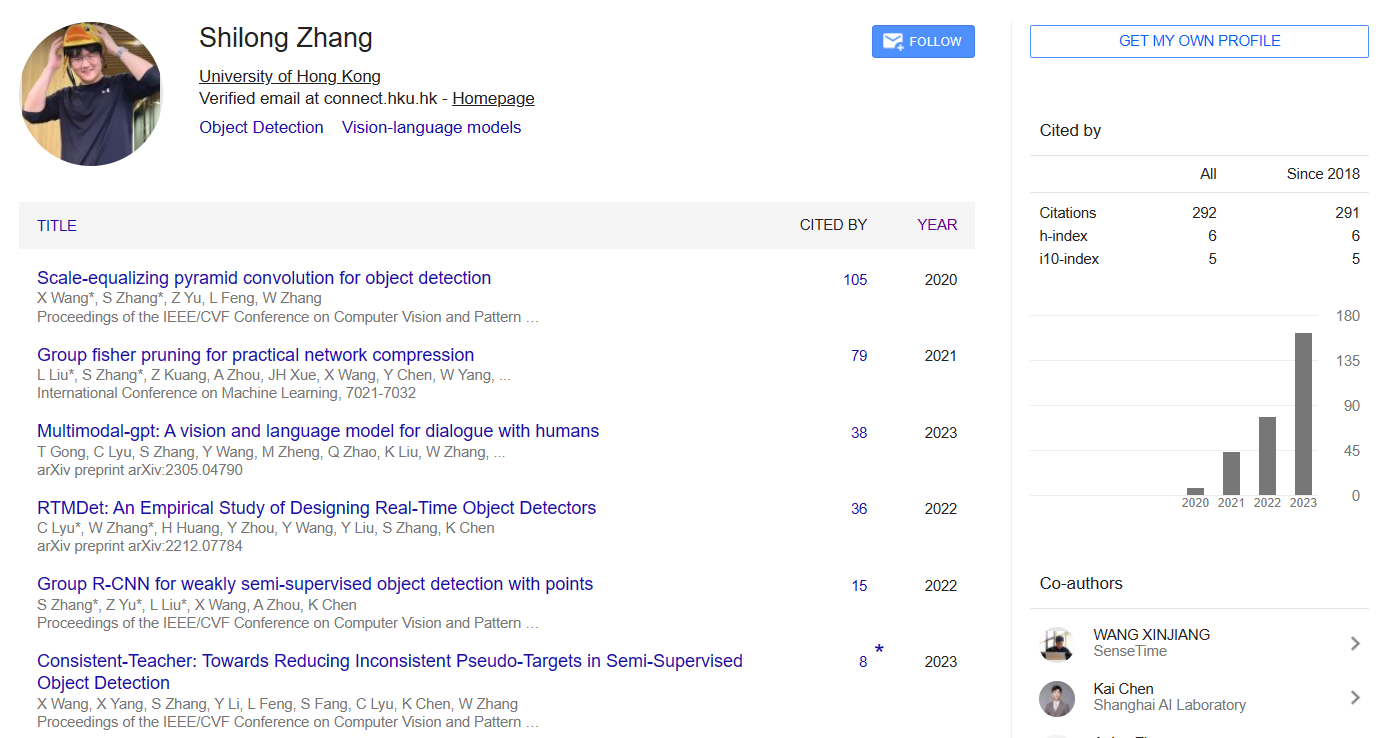View 105 citations of pyramid convolution paper
This screenshot has width=1394, height=738.
pos(855,280)
